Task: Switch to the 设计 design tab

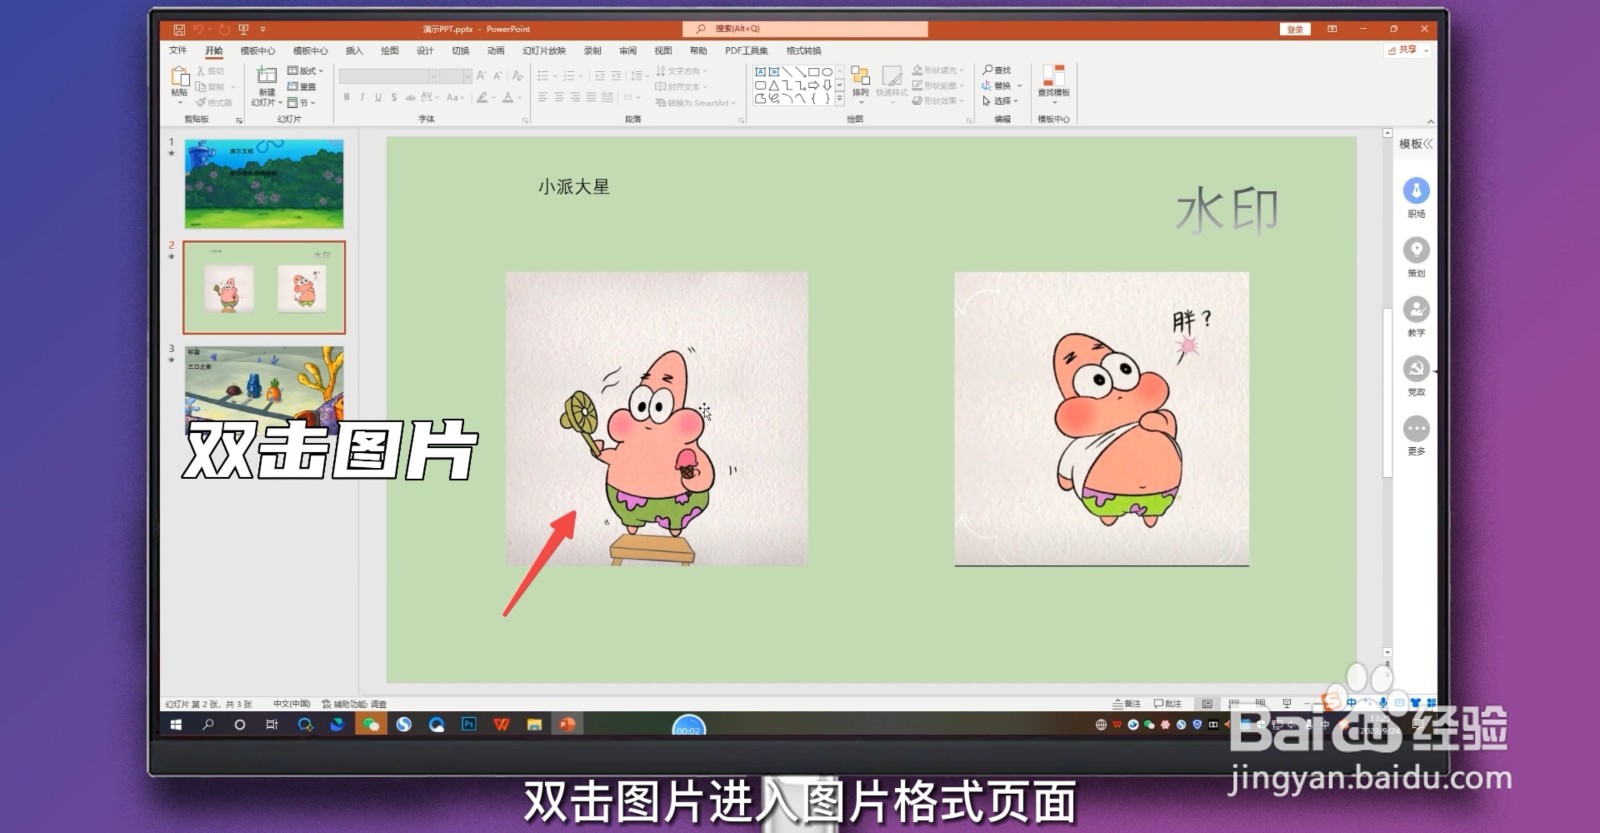Action: point(425,50)
